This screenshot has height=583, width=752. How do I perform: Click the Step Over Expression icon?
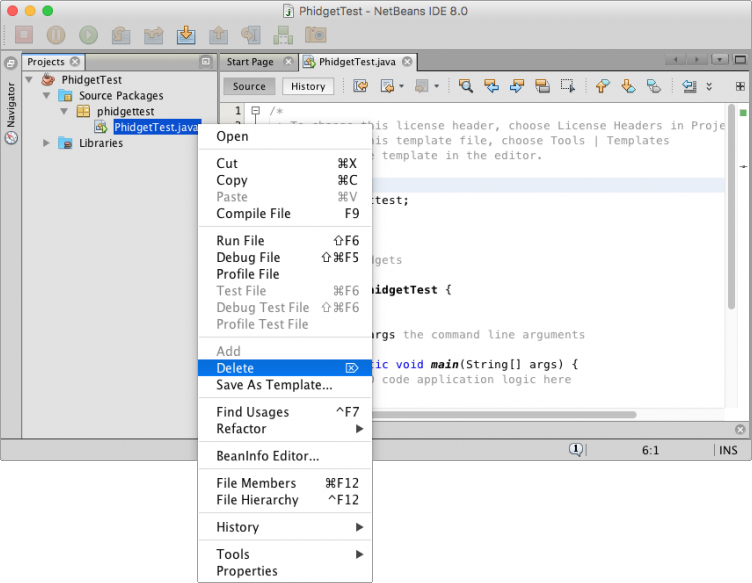153,35
